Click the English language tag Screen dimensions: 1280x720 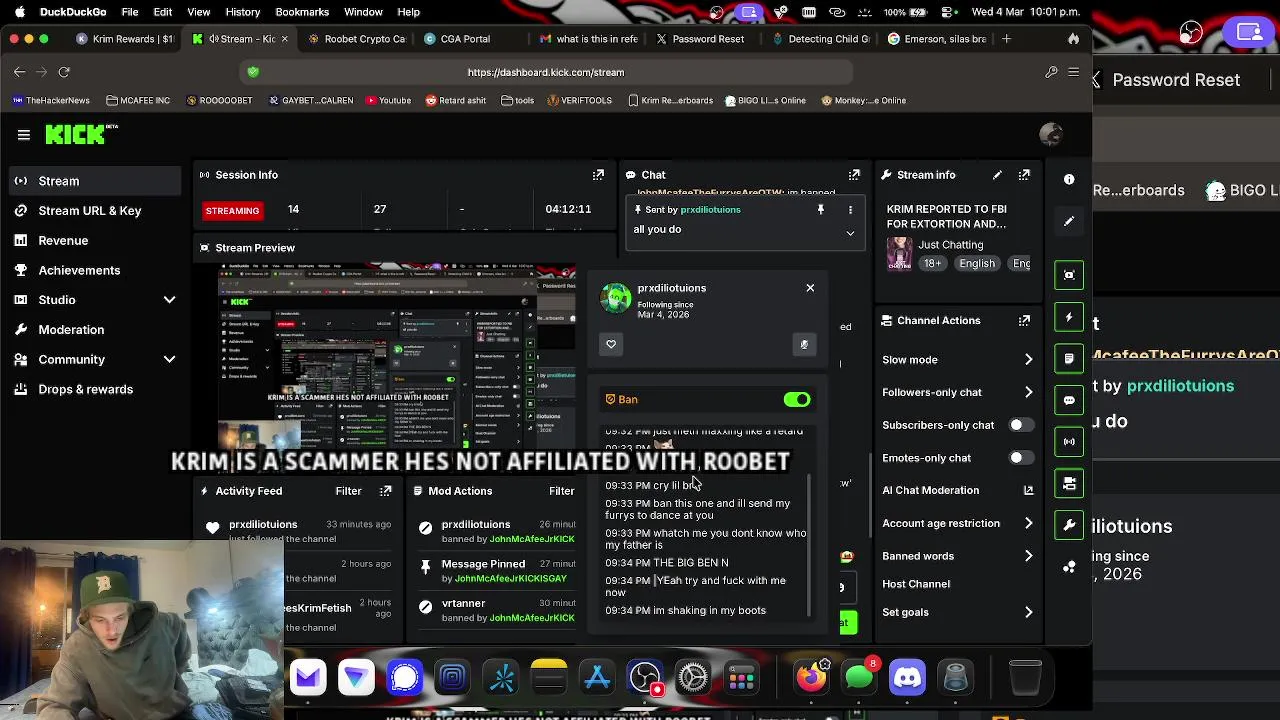pos(977,263)
